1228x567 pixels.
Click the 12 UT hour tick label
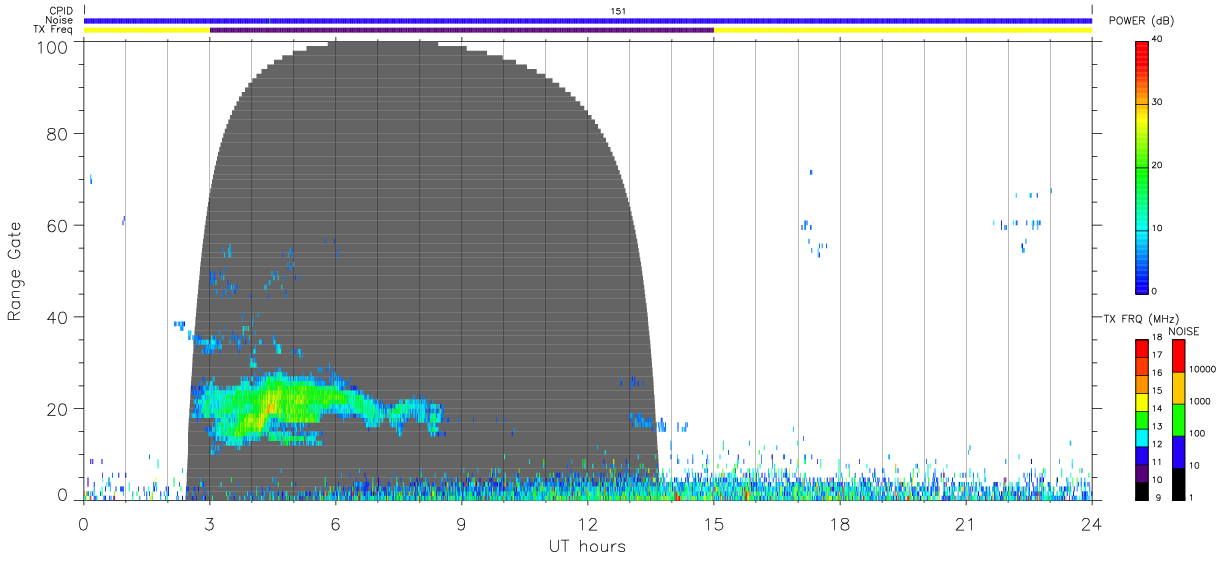pyautogui.click(x=588, y=524)
